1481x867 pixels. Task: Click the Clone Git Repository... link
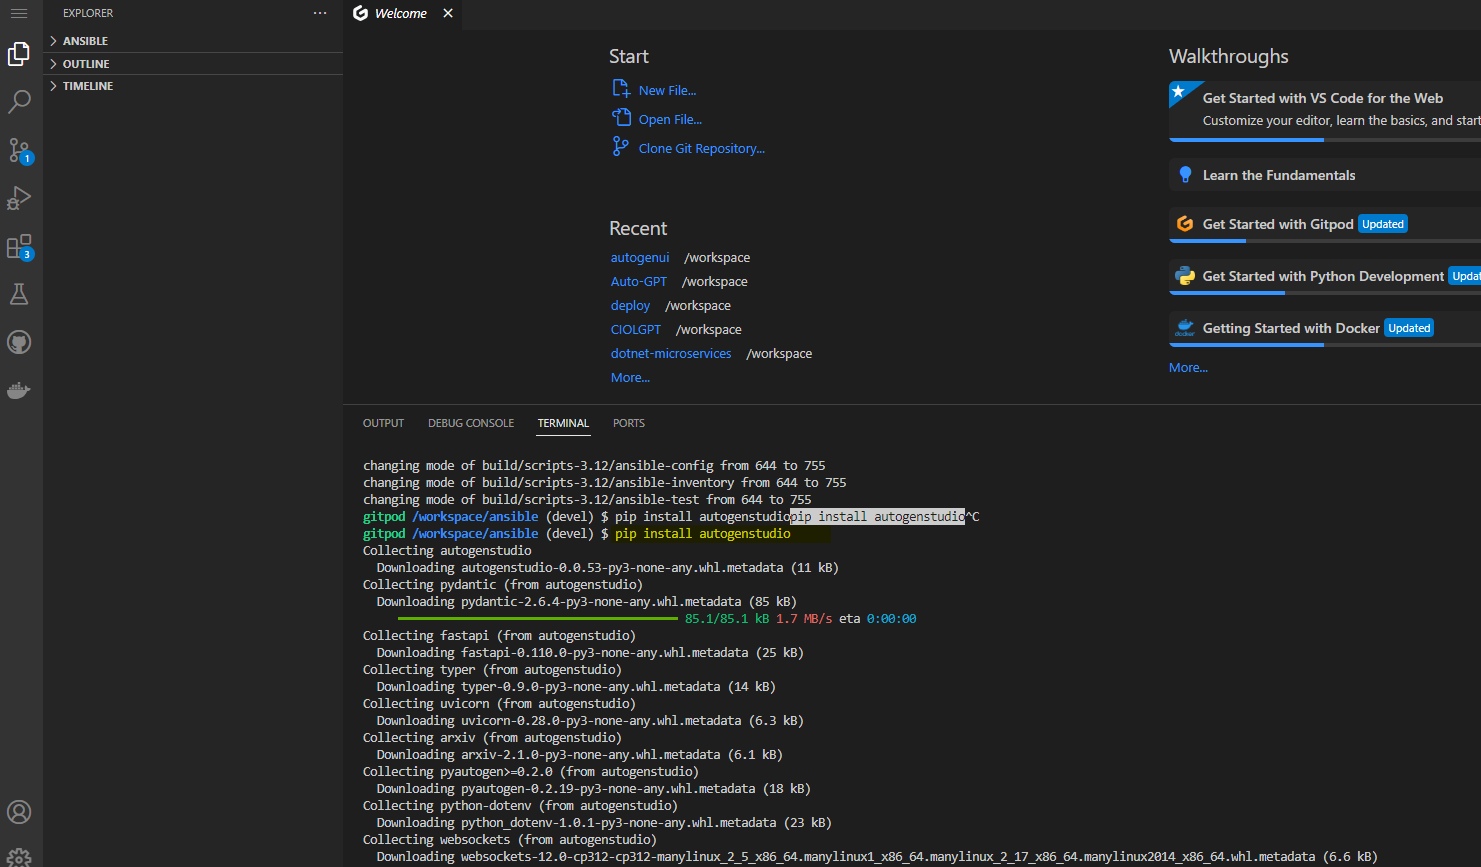701,148
